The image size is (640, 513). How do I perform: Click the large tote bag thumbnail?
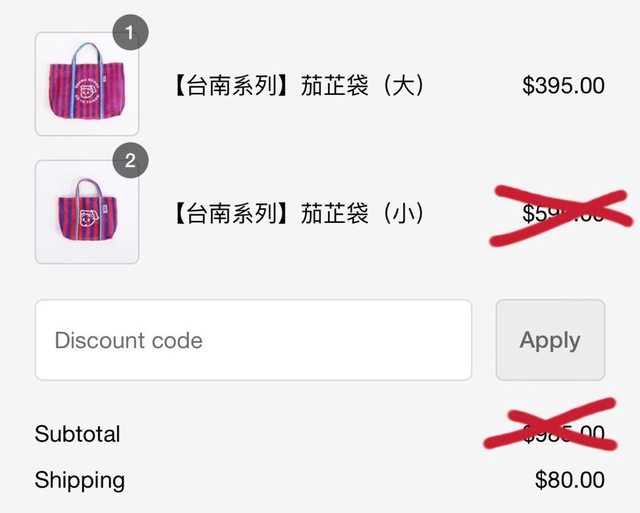pos(86,84)
